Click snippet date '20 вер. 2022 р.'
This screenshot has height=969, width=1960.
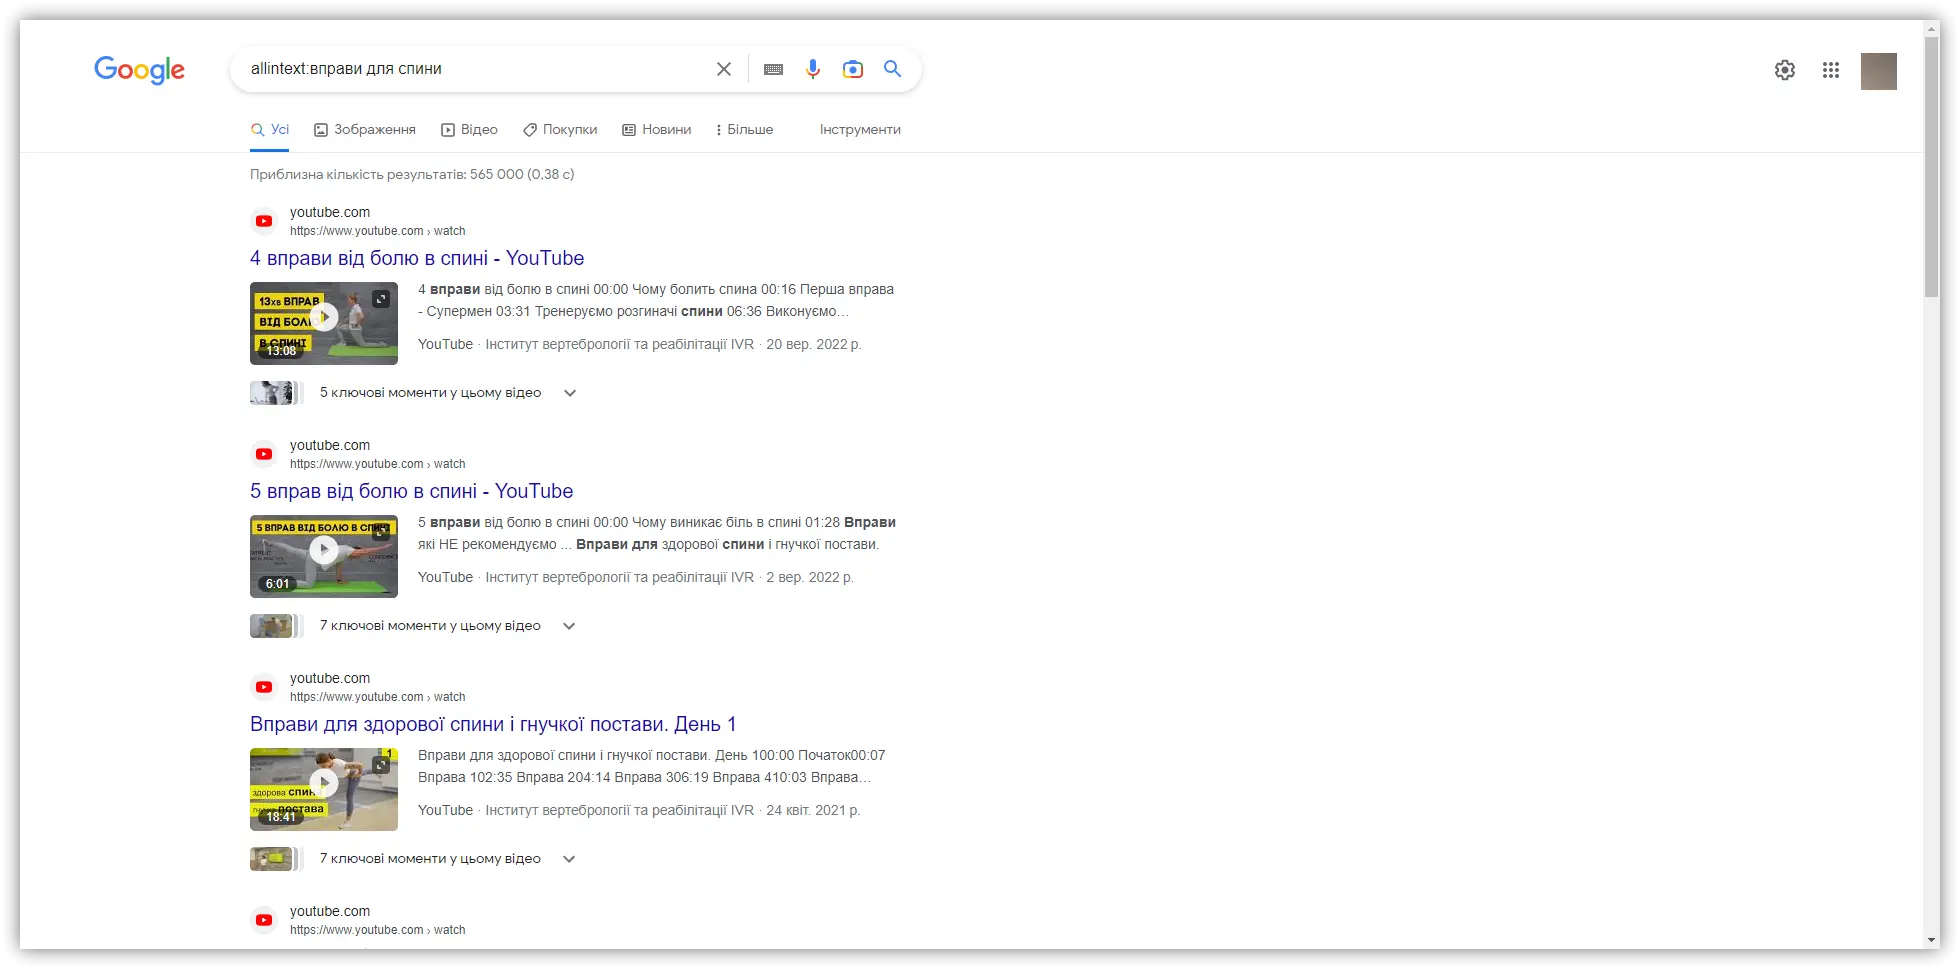coord(814,344)
